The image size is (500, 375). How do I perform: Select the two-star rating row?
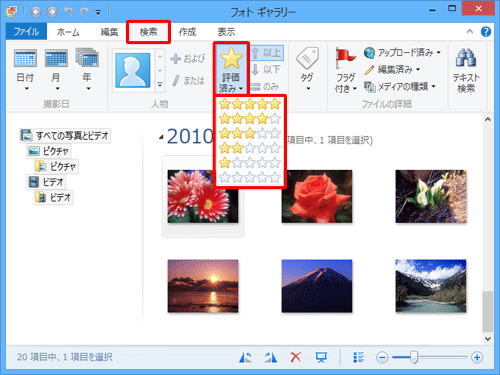click(250, 148)
